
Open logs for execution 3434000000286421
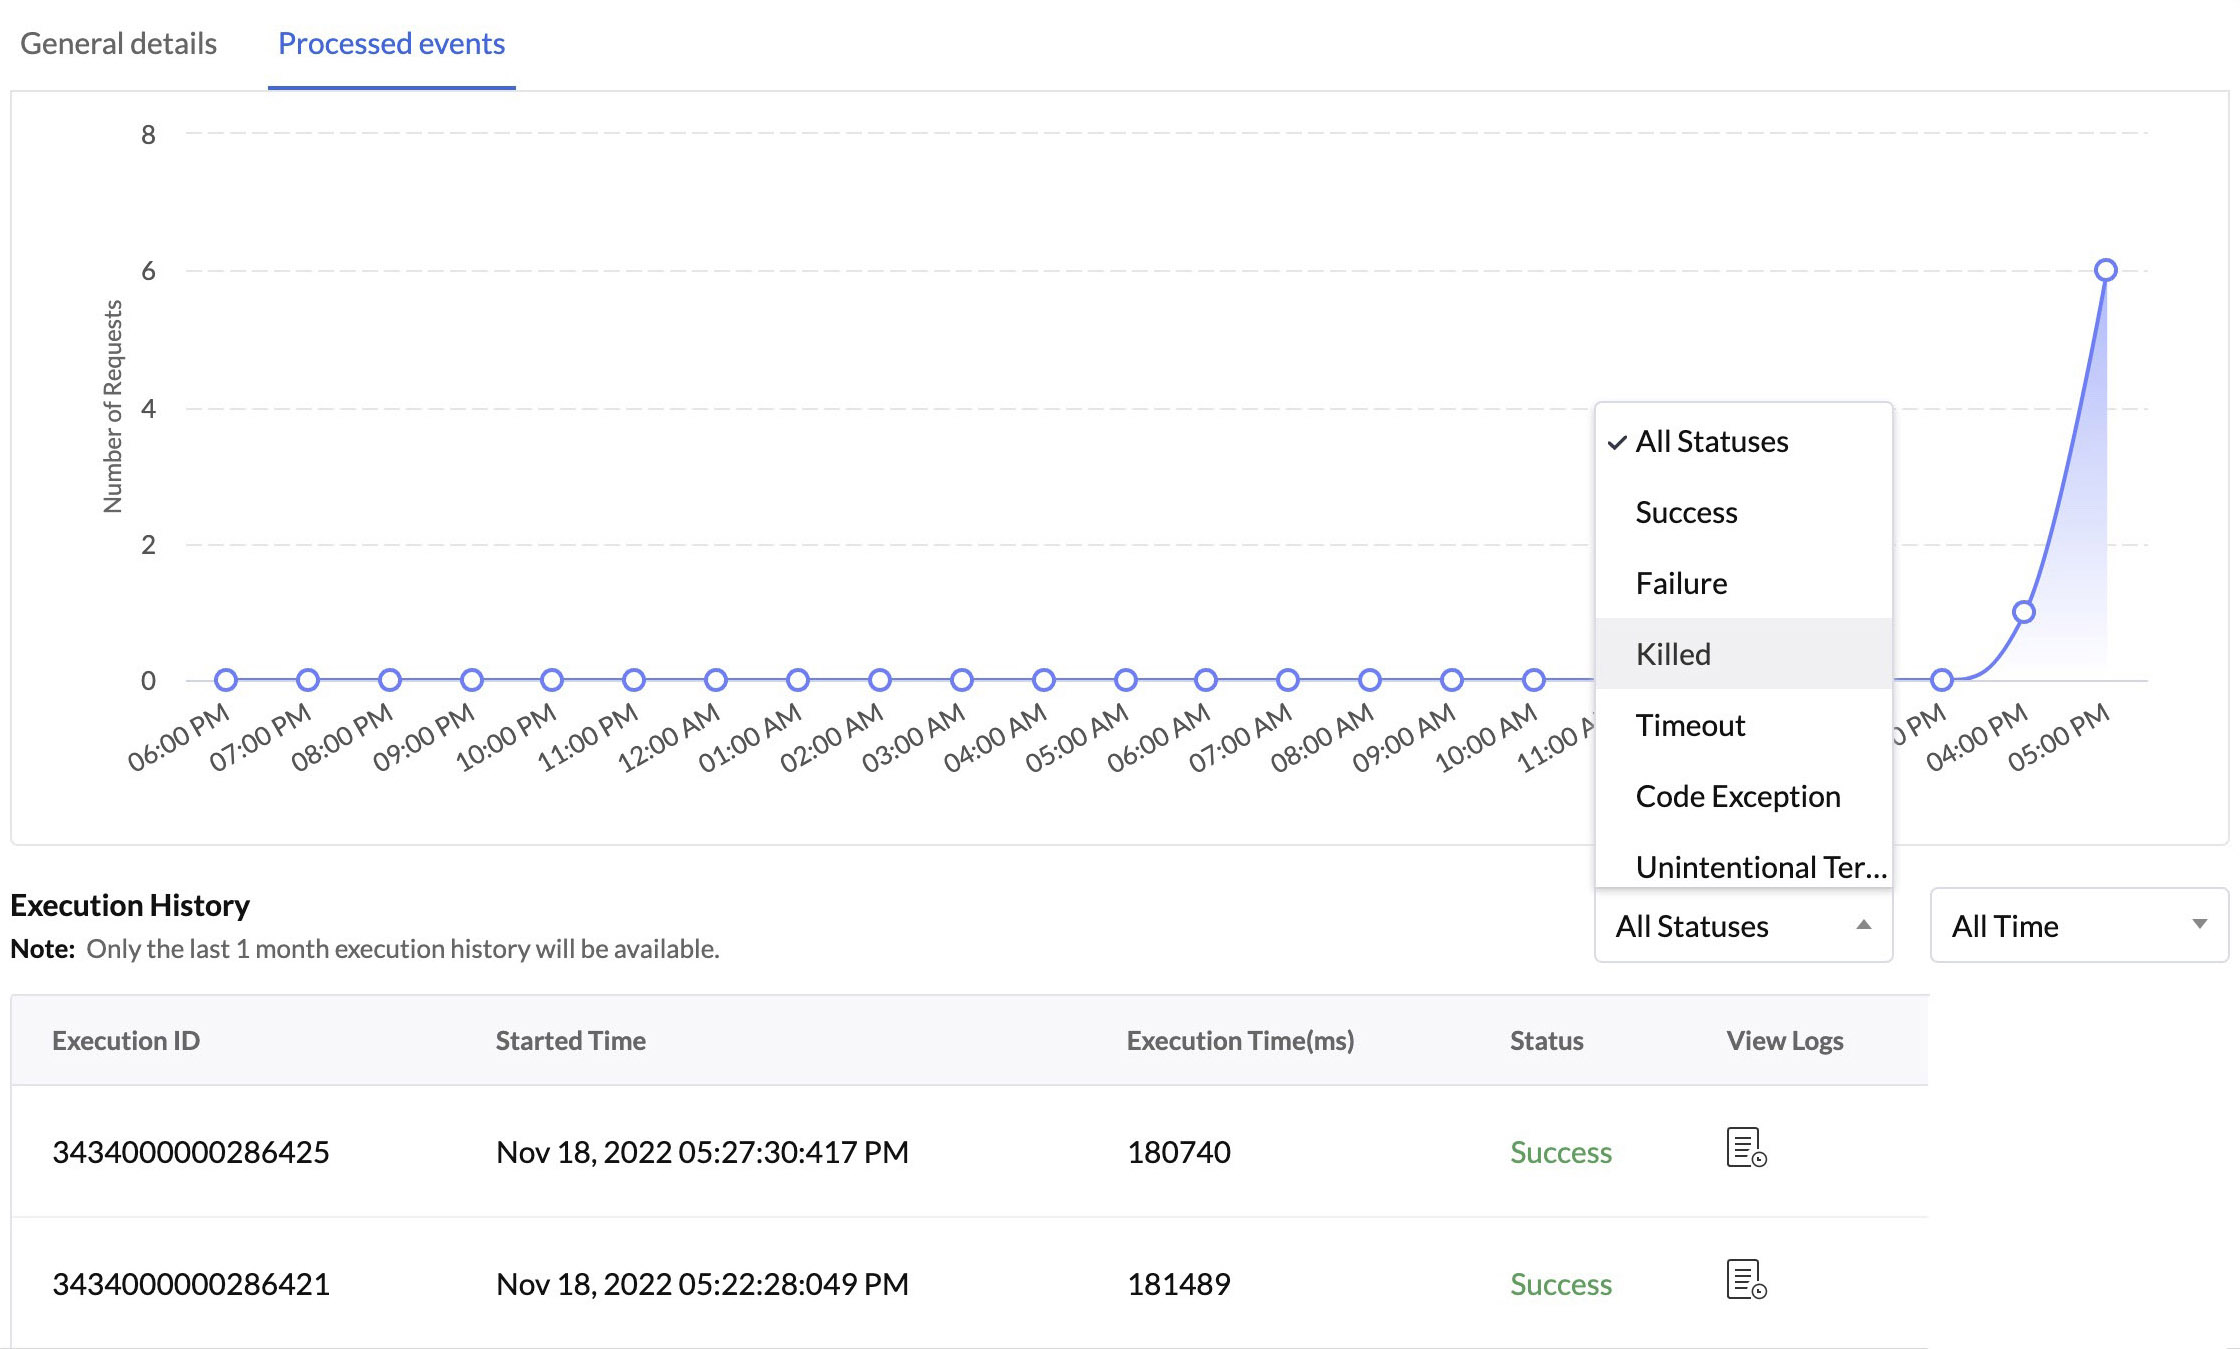coord(1746,1280)
